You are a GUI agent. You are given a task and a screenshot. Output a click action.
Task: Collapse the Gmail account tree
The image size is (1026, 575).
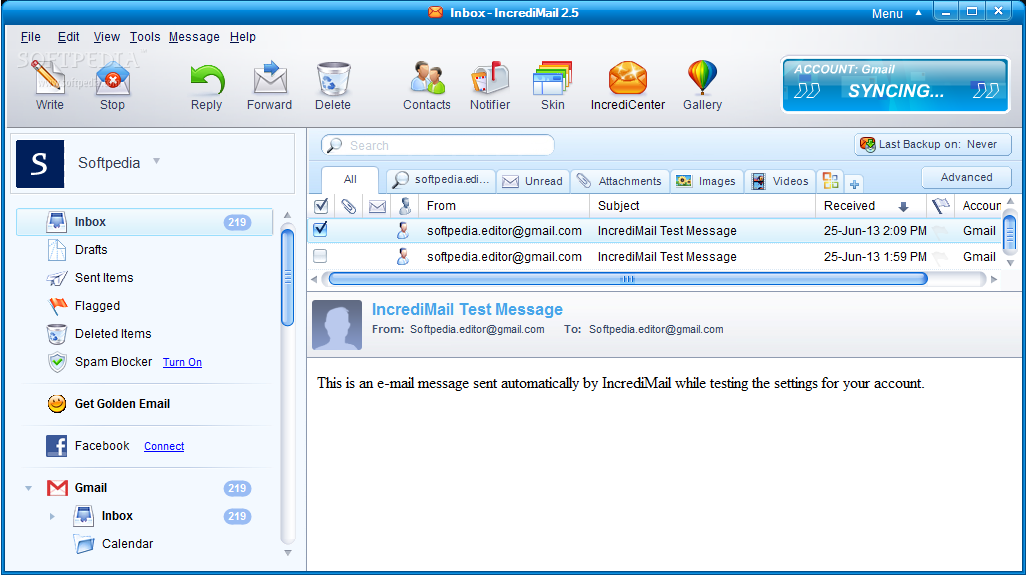pyautogui.click(x=28, y=488)
